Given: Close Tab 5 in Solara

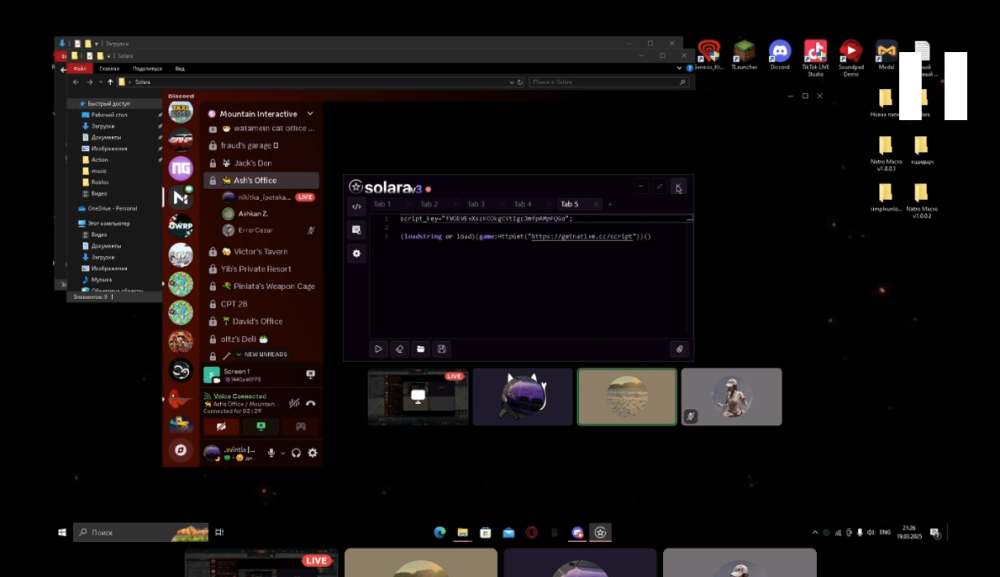Looking at the screenshot, I should (x=596, y=204).
